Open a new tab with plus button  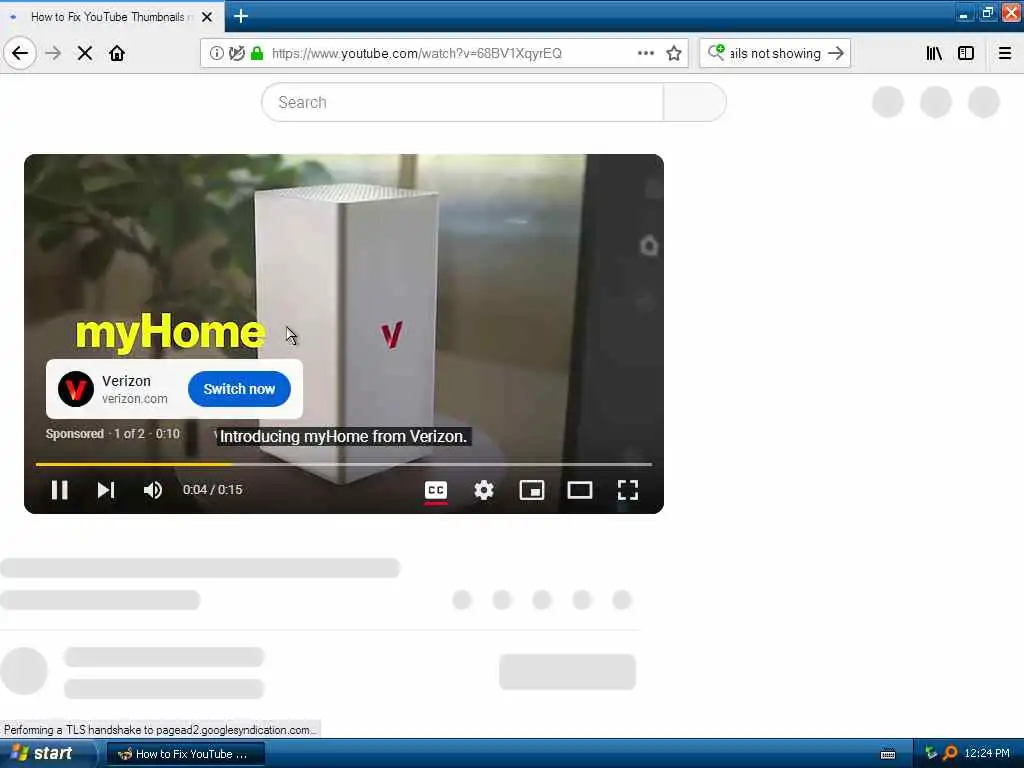click(240, 16)
